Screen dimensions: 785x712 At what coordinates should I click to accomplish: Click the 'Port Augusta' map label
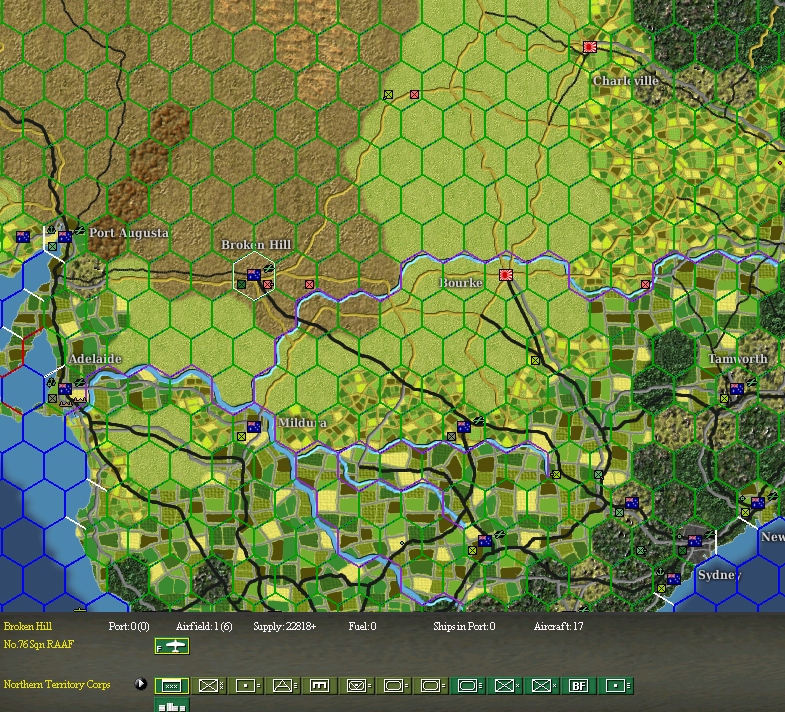(129, 233)
